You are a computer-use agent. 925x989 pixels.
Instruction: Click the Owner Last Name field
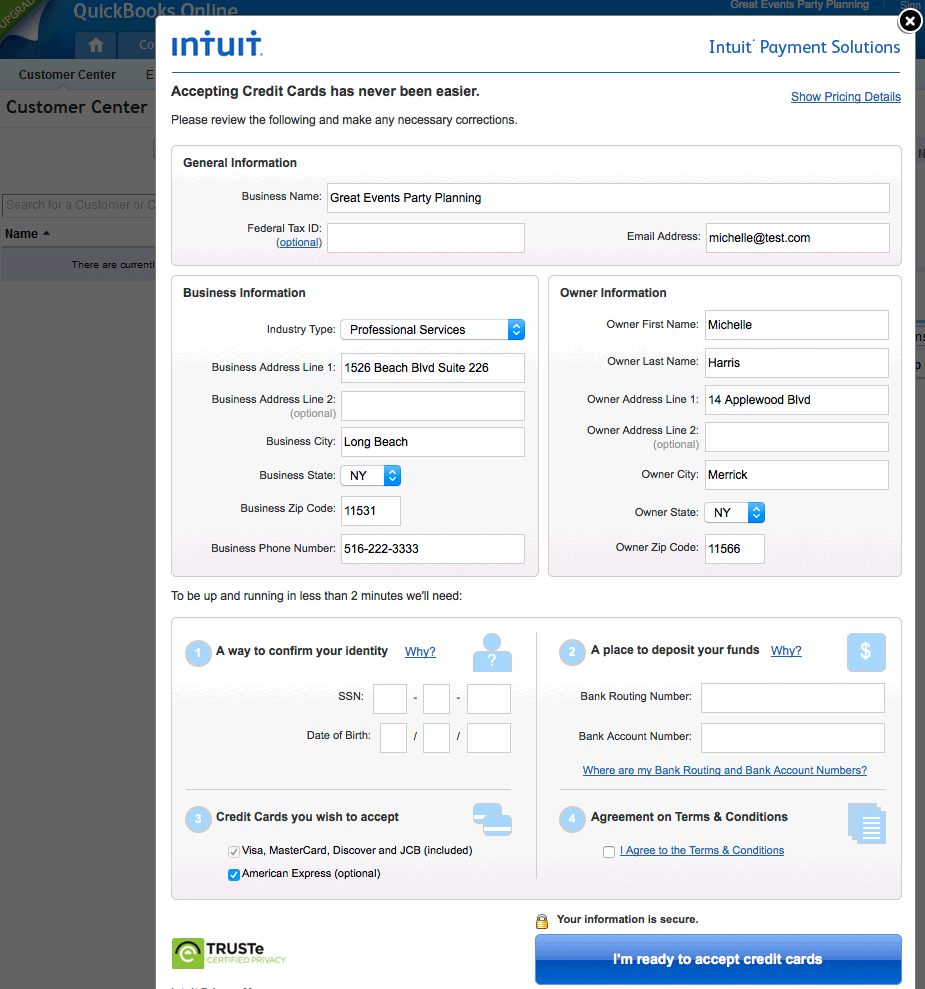tap(796, 363)
